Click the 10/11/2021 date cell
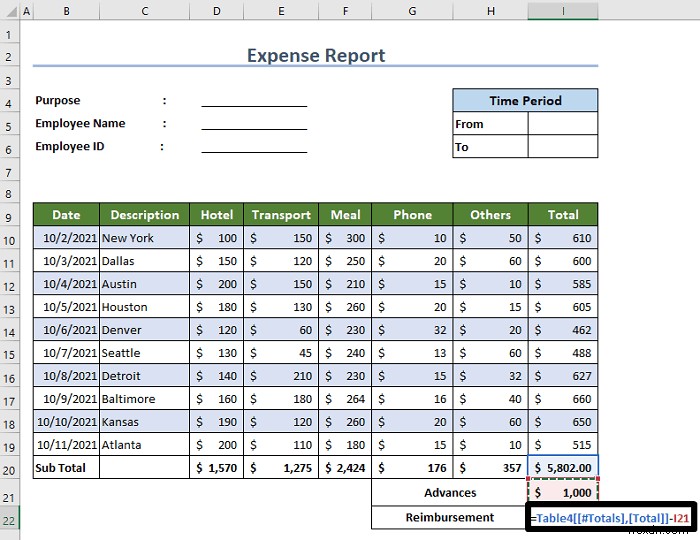The width and height of the screenshot is (700, 540). click(x=67, y=444)
